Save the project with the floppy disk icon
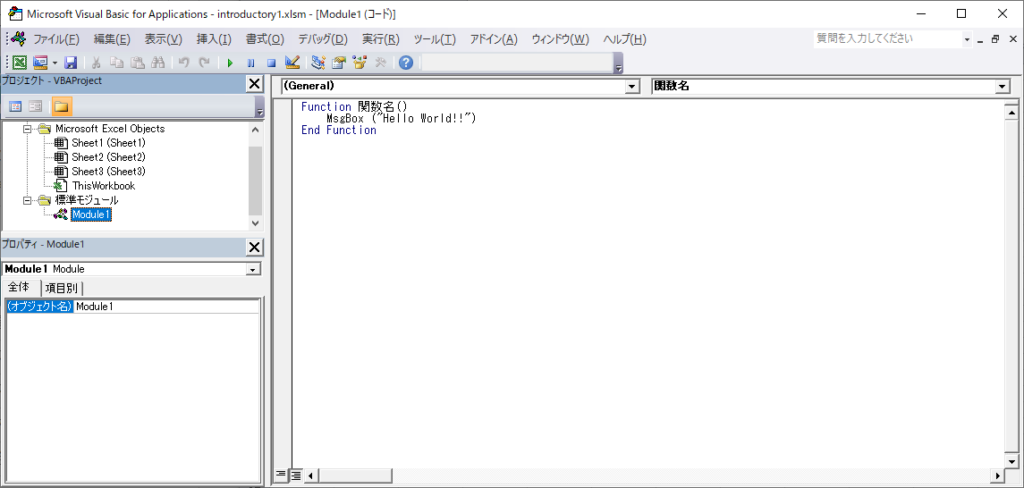The width and height of the screenshot is (1024, 488). coord(71,62)
